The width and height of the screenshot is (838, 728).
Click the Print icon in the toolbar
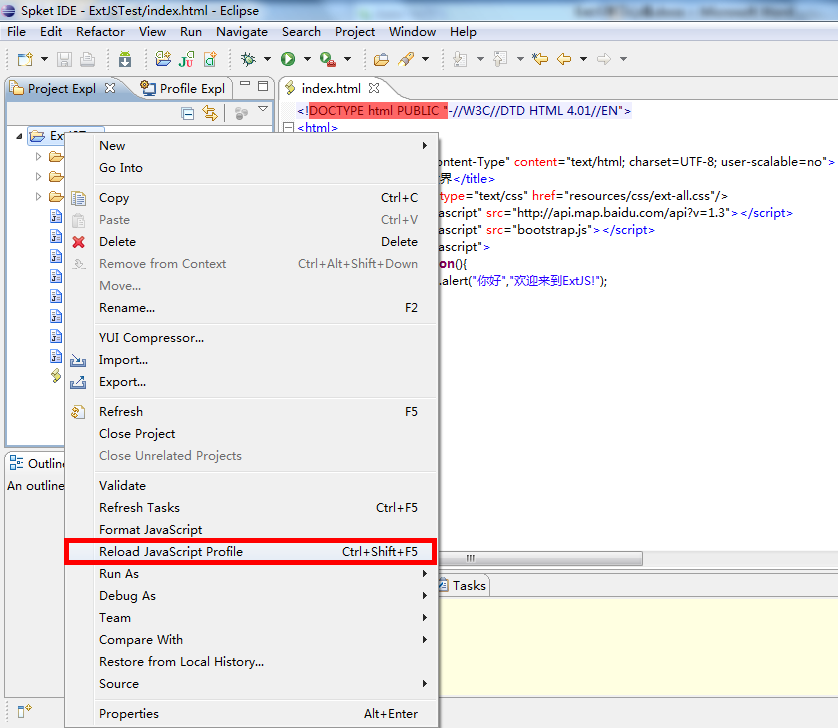85,58
